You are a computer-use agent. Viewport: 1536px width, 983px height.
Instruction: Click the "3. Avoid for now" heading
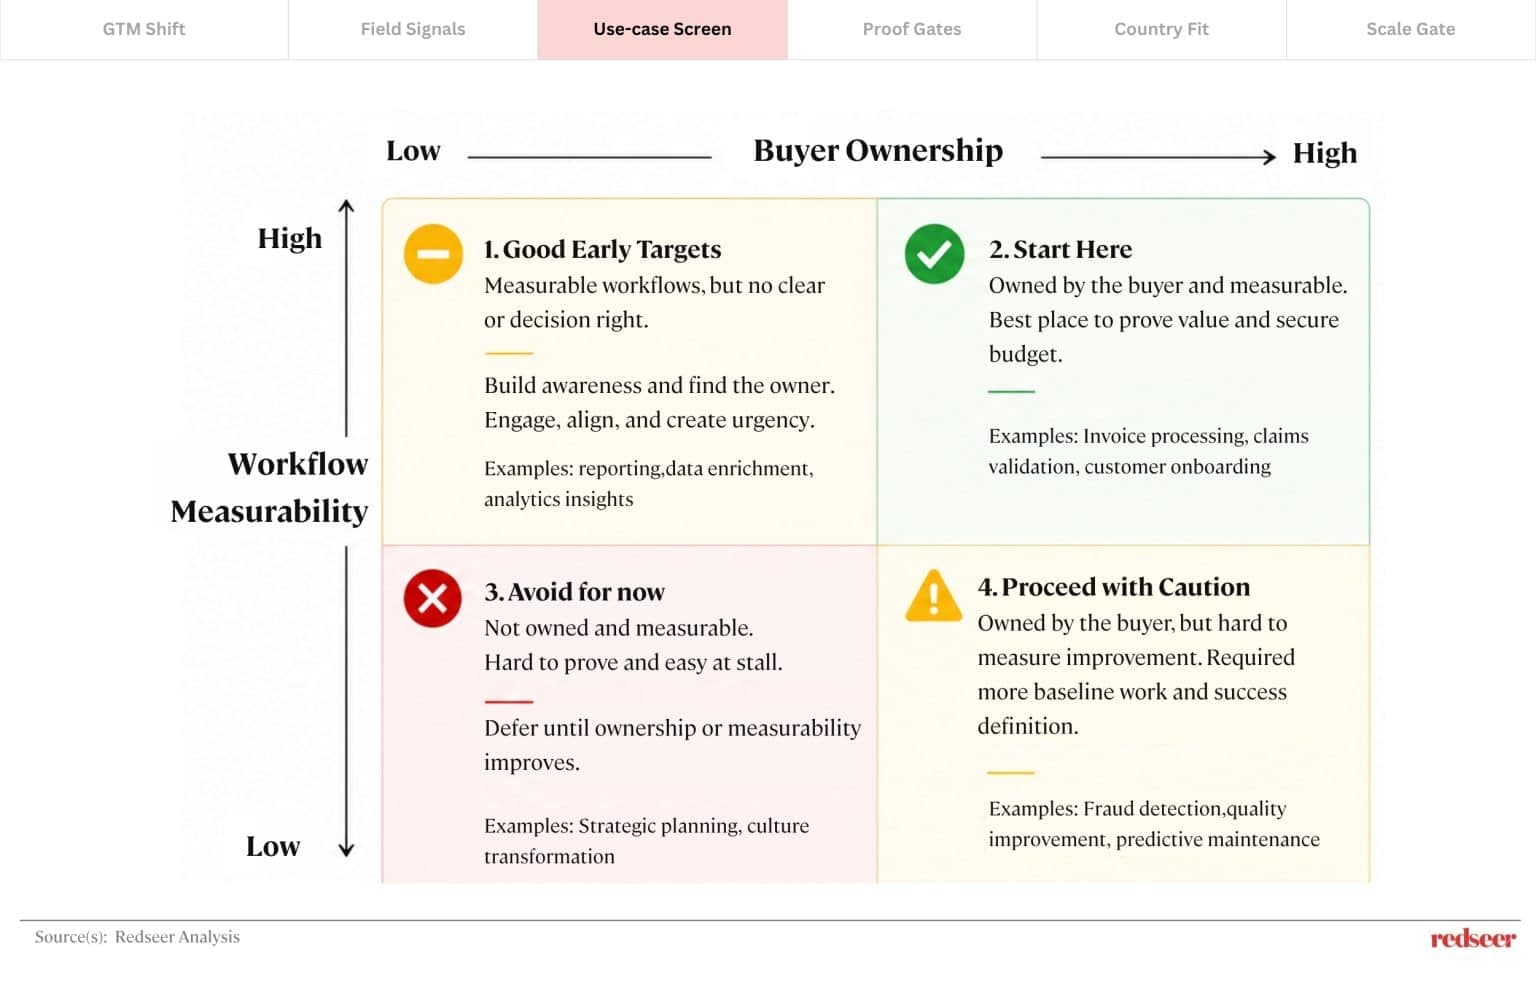[574, 592]
